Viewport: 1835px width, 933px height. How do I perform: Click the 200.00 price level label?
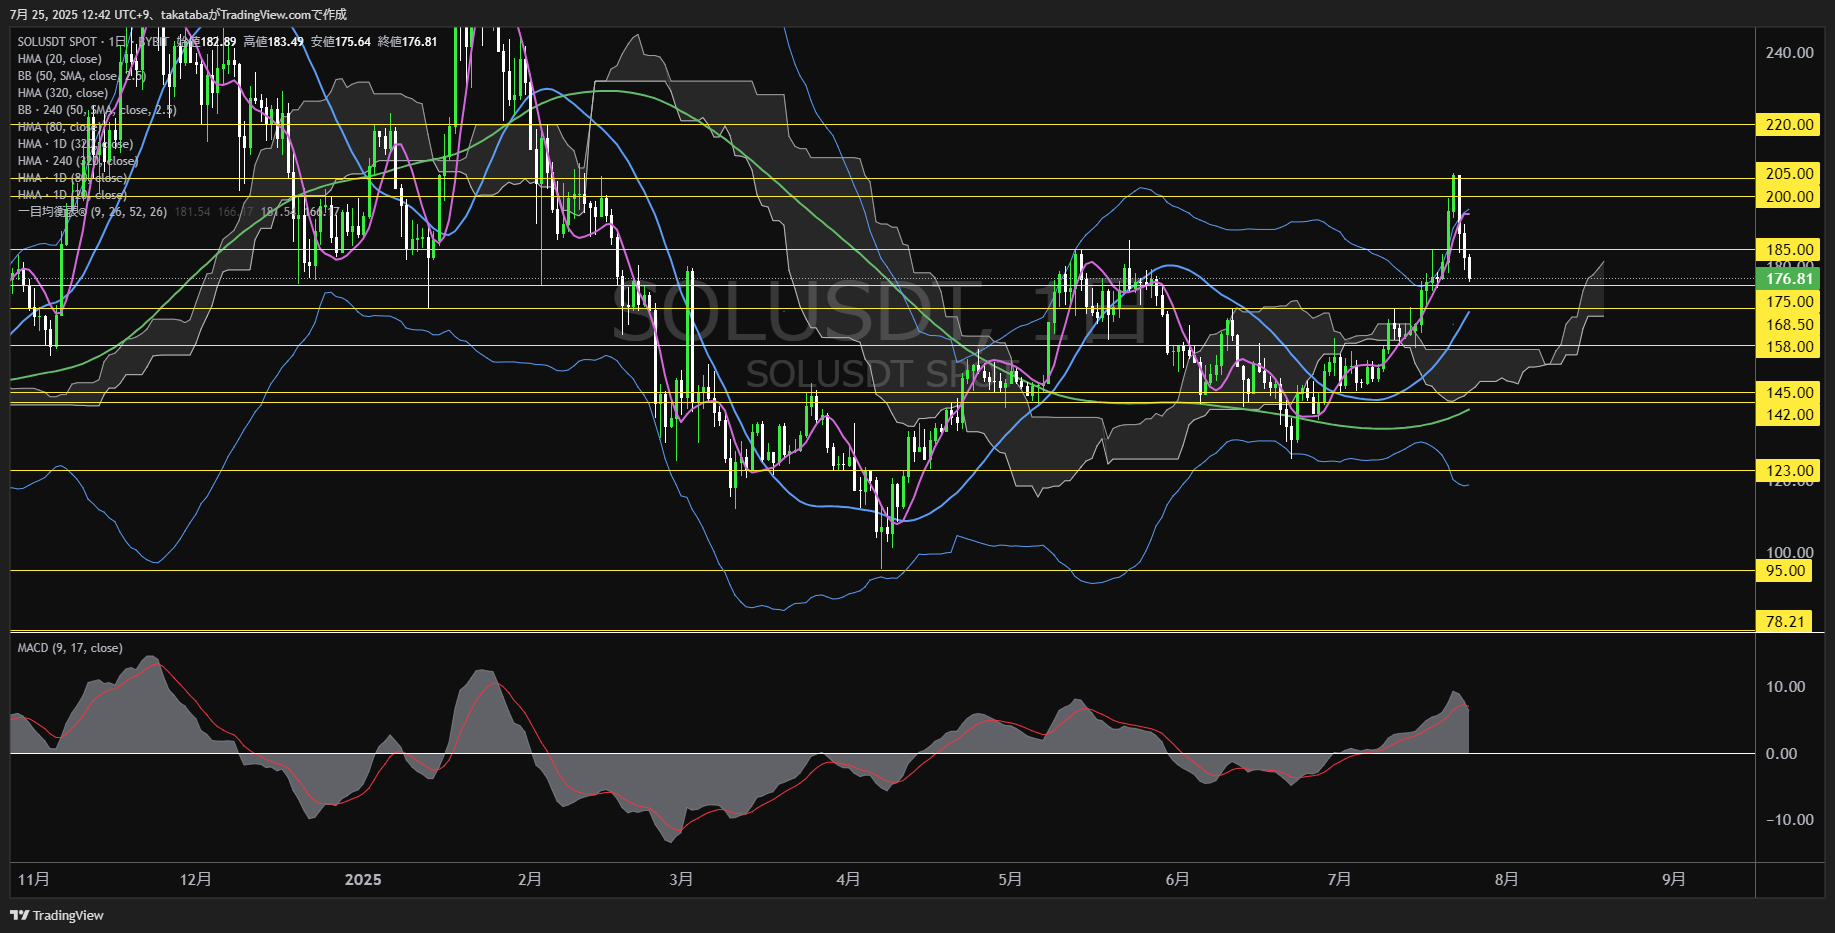[1786, 197]
